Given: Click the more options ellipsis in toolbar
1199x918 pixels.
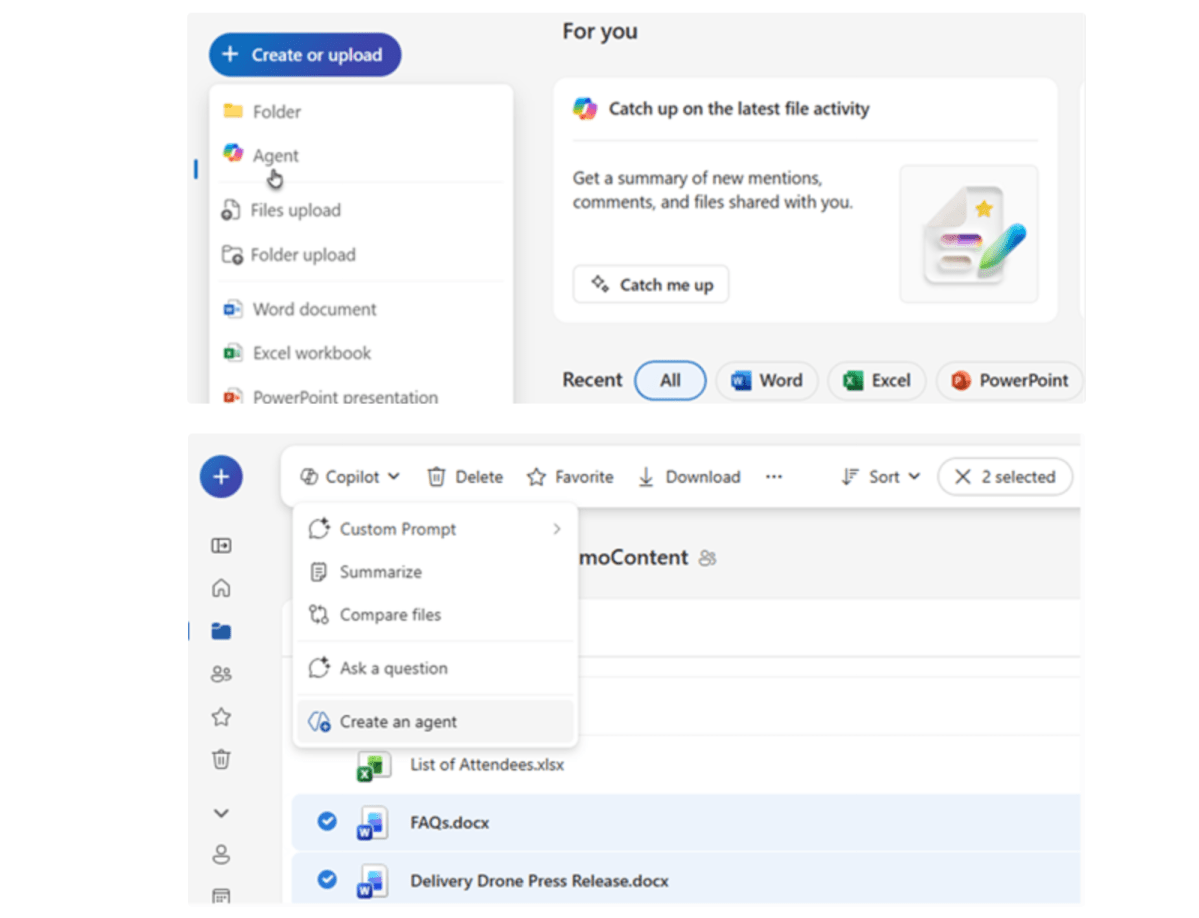Looking at the screenshot, I should pyautogui.click(x=774, y=477).
